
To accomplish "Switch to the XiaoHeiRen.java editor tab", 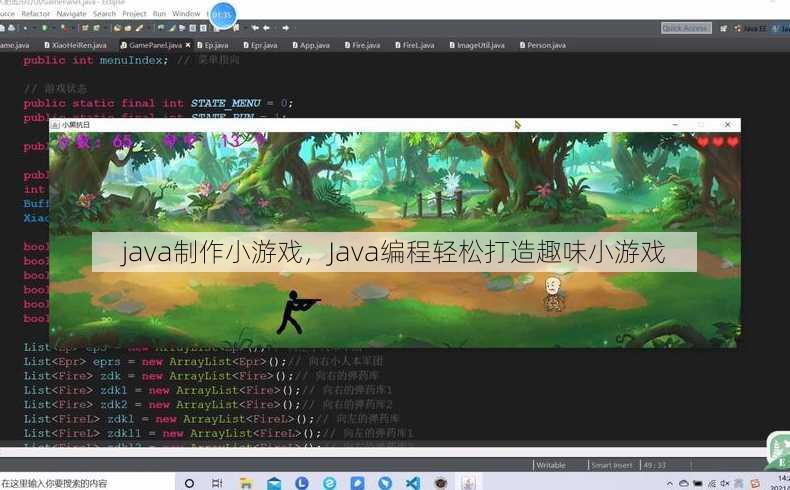I will point(75,45).
